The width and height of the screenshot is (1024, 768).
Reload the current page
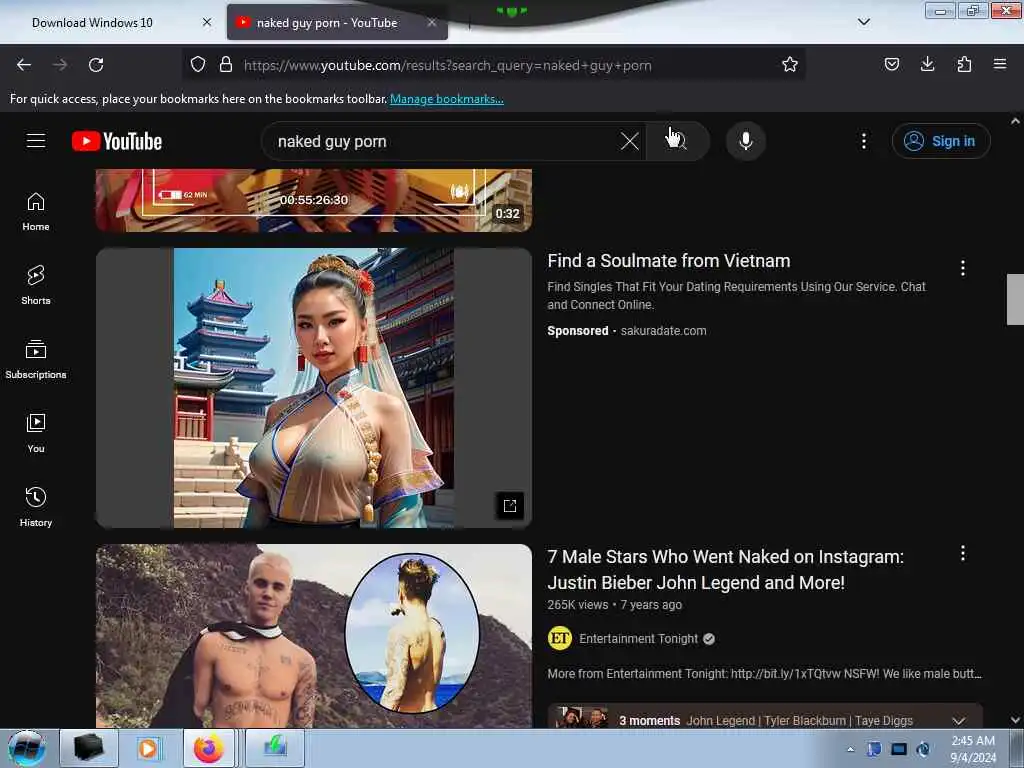[x=96, y=65]
